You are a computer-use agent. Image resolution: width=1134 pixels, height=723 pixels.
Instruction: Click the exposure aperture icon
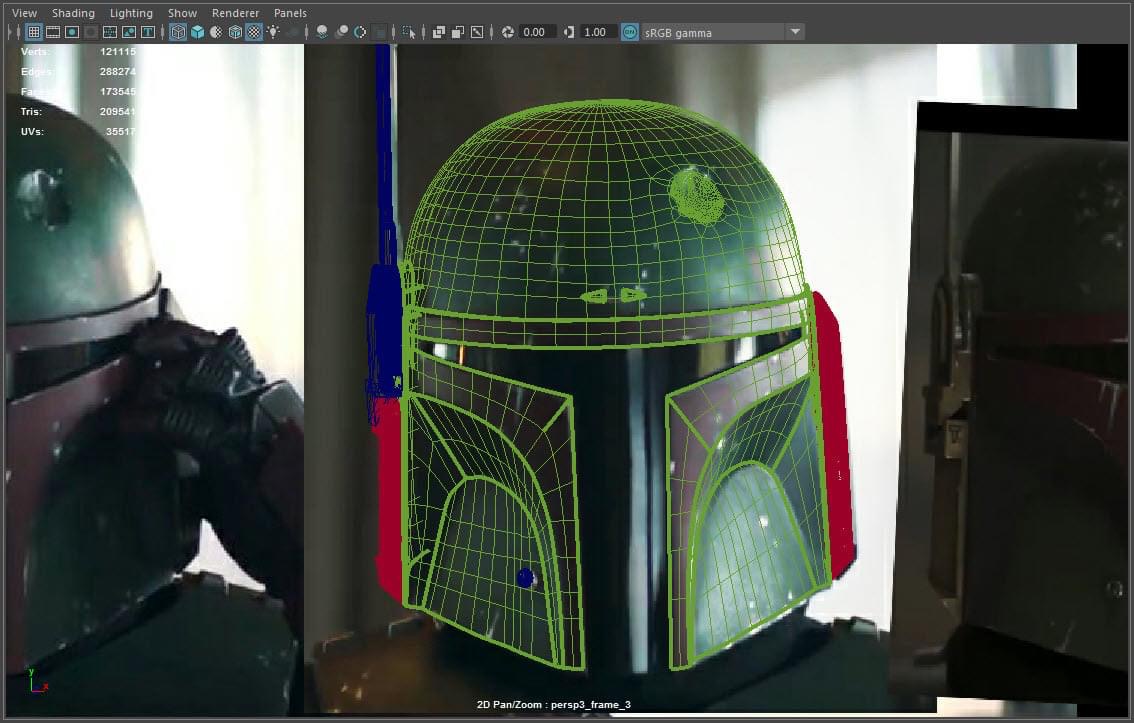(x=508, y=32)
